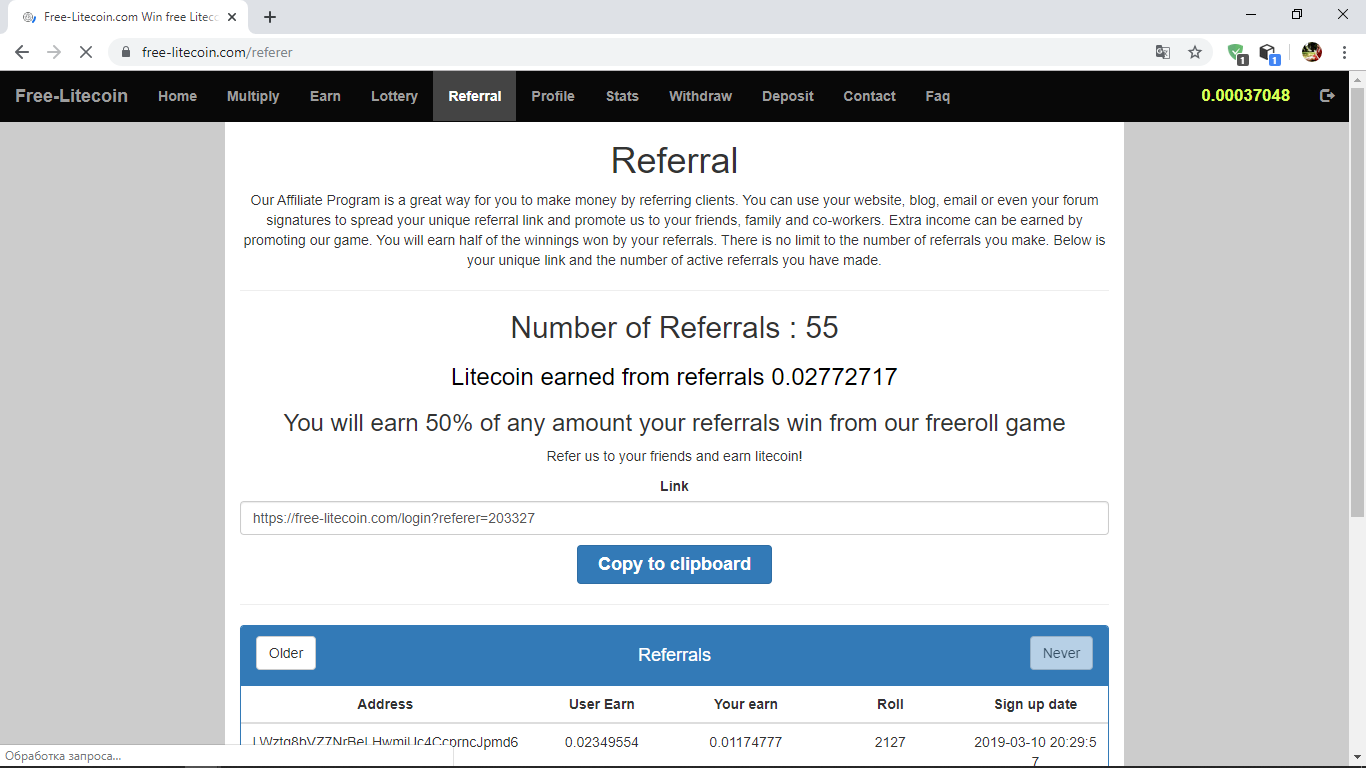Viewport: 1366px width, 768px height.
Task: Open the Contact page
Action: pos(870,96)
